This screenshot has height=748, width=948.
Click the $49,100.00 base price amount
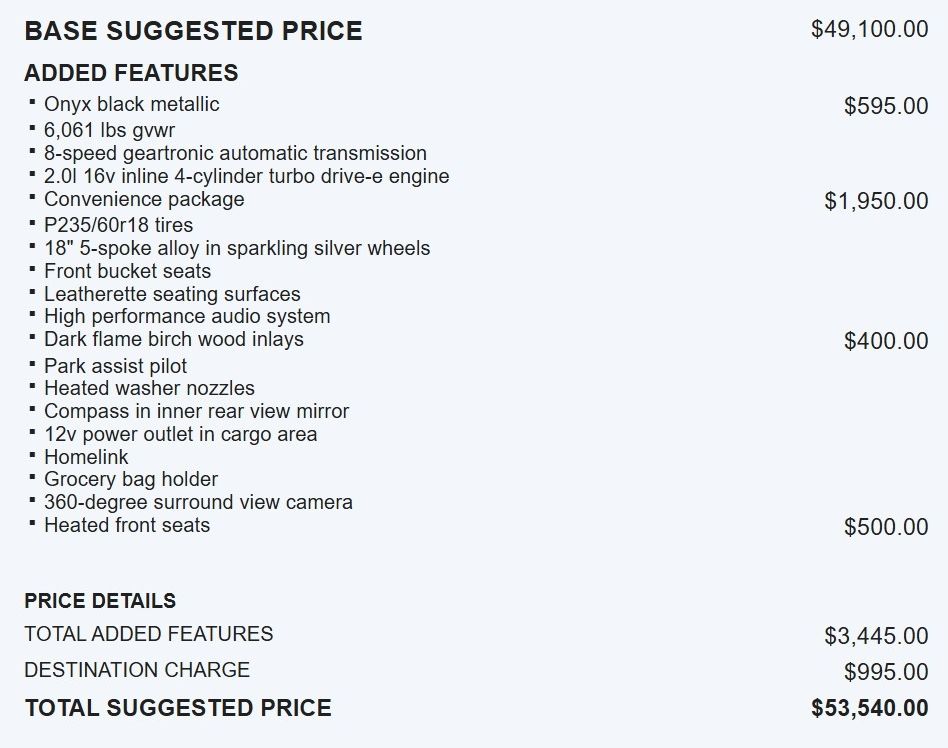coord(869,29)
